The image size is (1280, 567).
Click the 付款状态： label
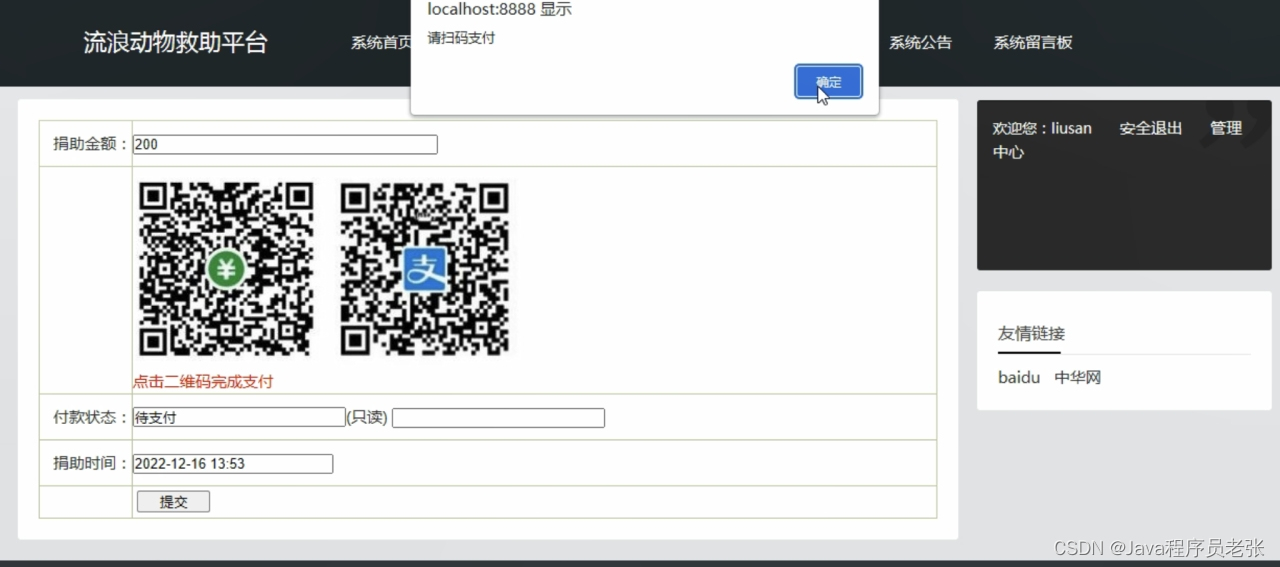point(91,418)
